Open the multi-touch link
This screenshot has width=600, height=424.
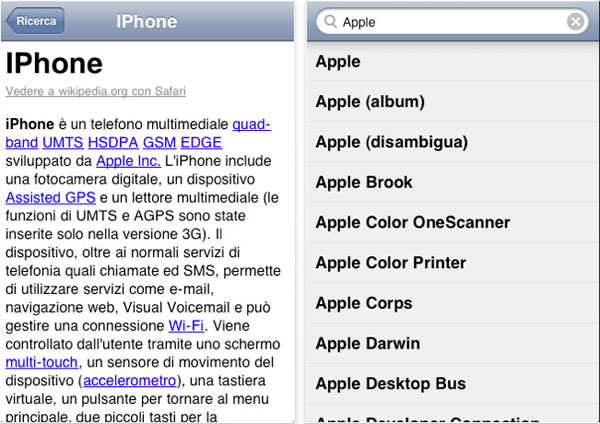pos(42,362)
